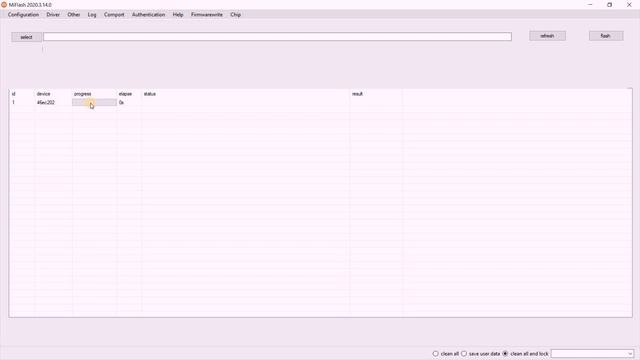Viewport: 640px width, 360px height.
Task: Open the Comport menu
Action: point(114,15)
